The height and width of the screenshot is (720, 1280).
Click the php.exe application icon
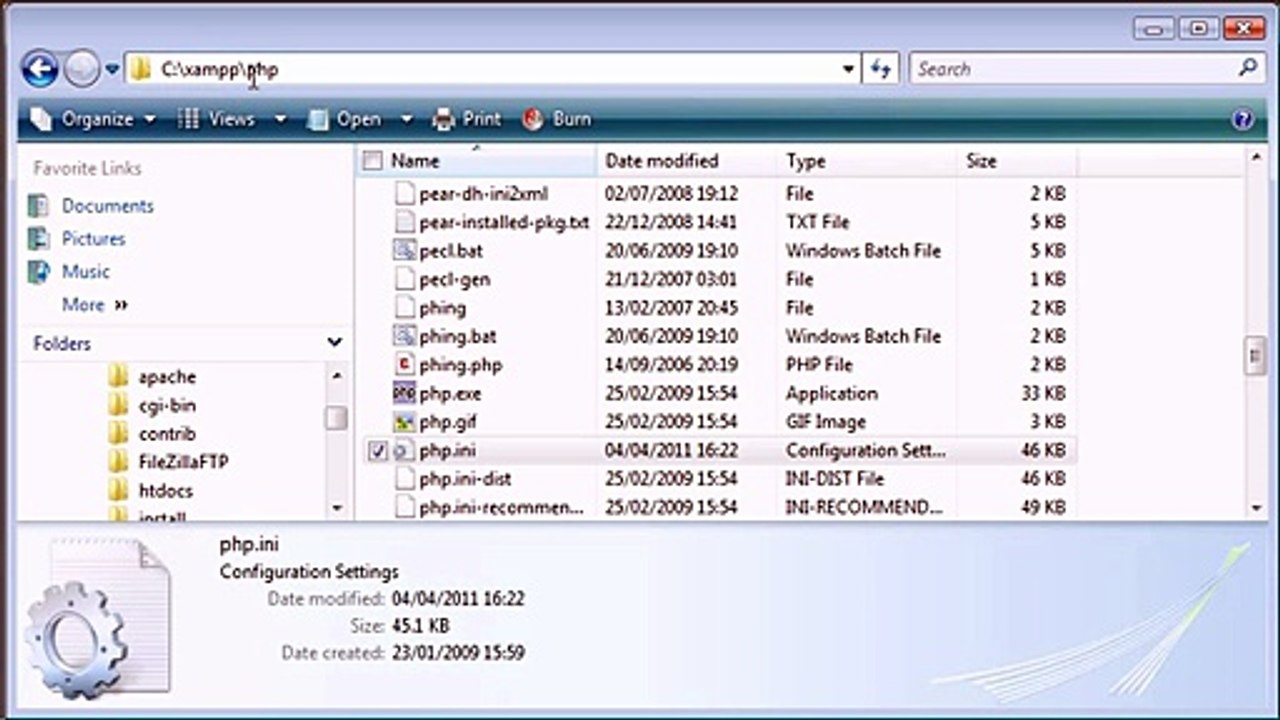404,393
